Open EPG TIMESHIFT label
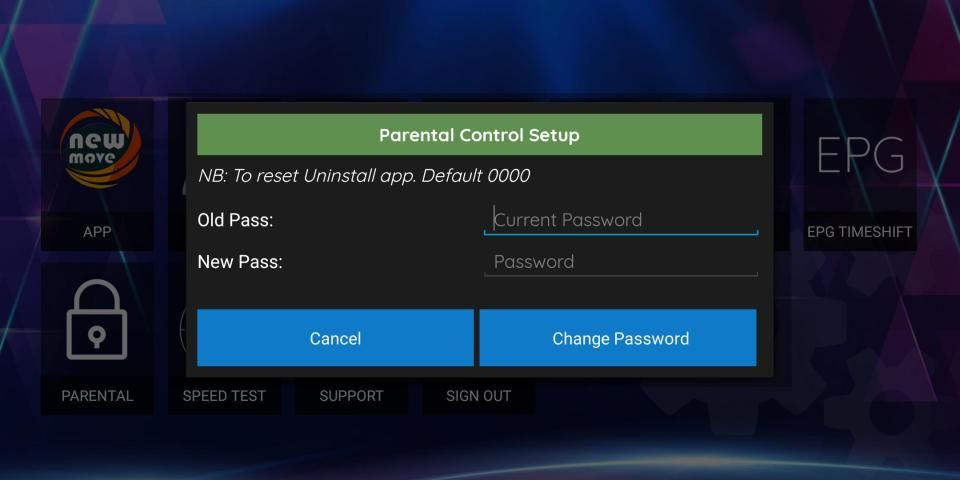 click(x=860, y=232)
